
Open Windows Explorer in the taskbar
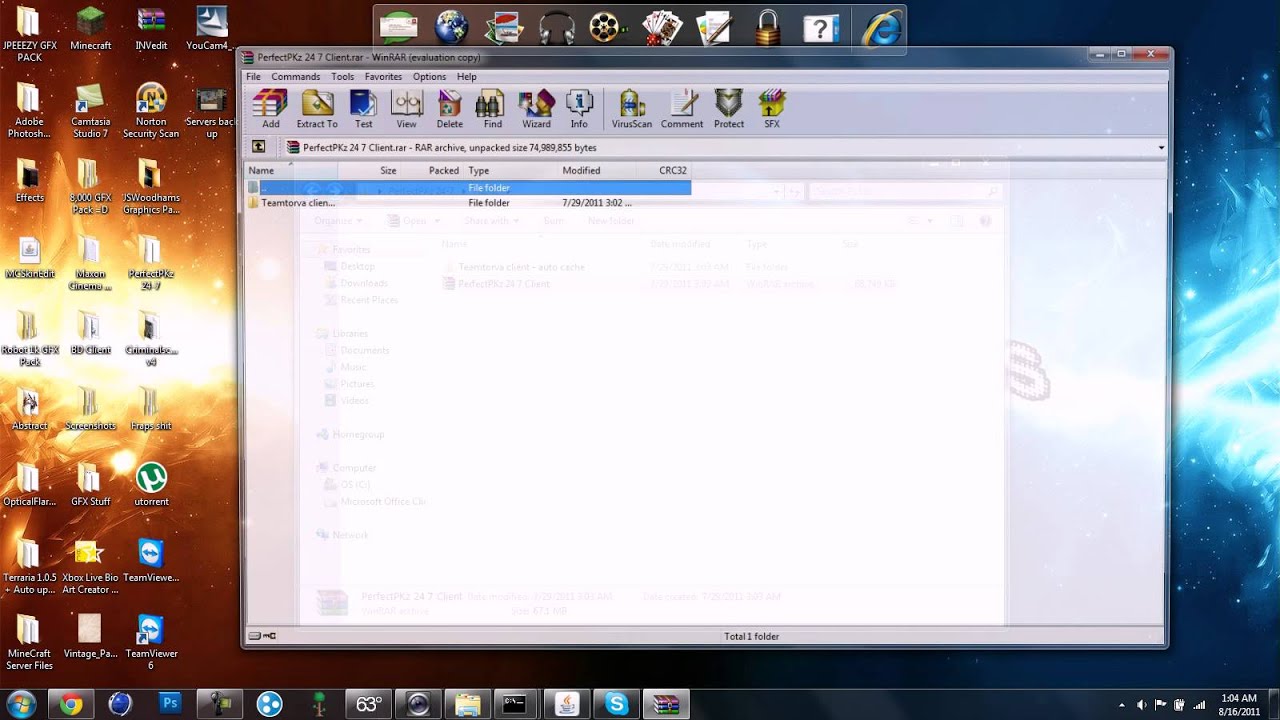coord(467,704)
